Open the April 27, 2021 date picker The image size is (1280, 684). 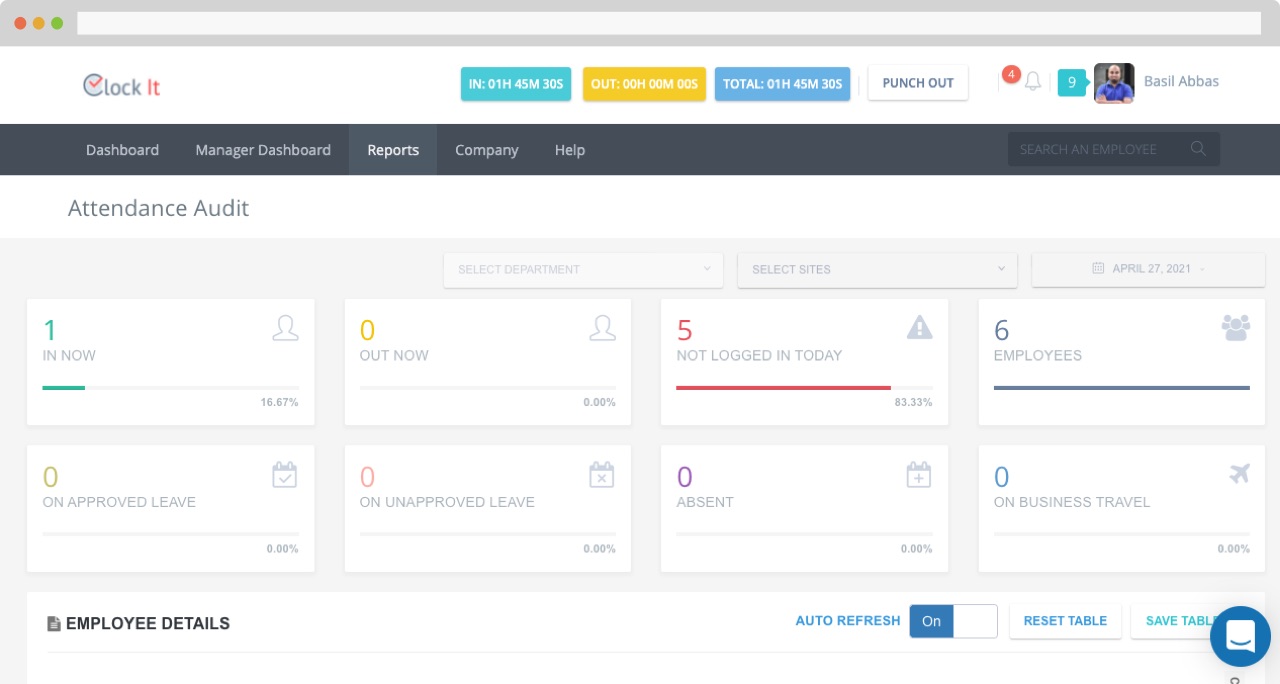(1147, 269)
